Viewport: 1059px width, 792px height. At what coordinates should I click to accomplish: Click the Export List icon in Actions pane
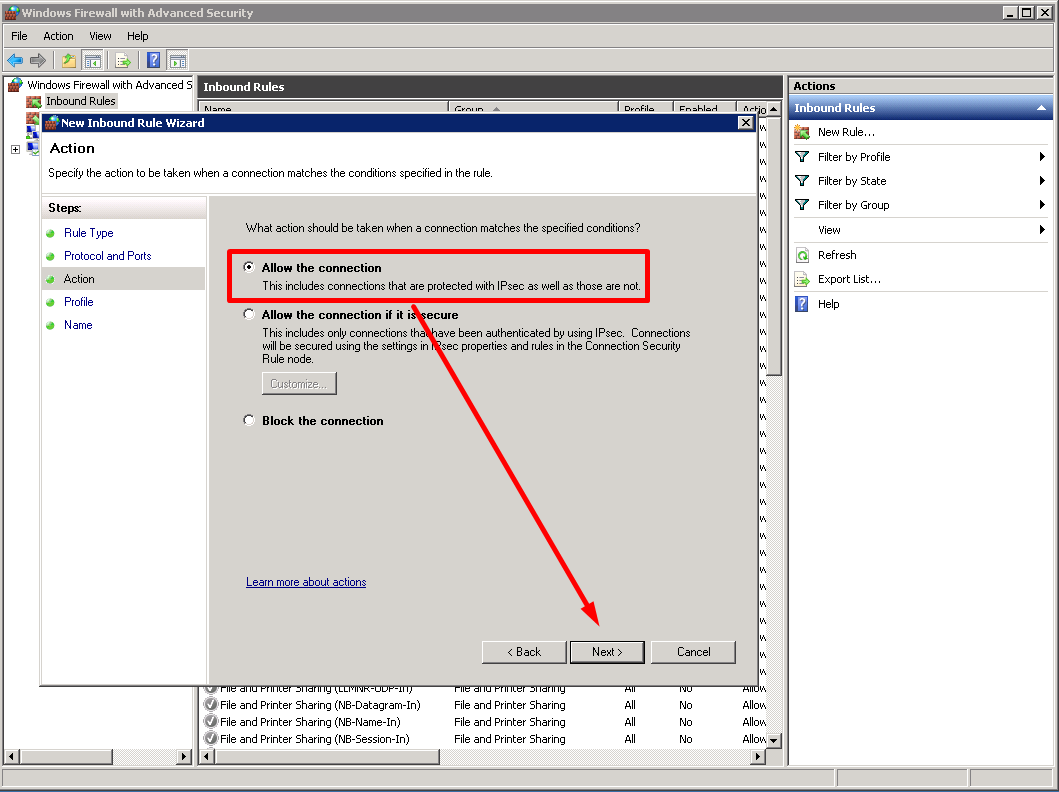pos(803,278)
